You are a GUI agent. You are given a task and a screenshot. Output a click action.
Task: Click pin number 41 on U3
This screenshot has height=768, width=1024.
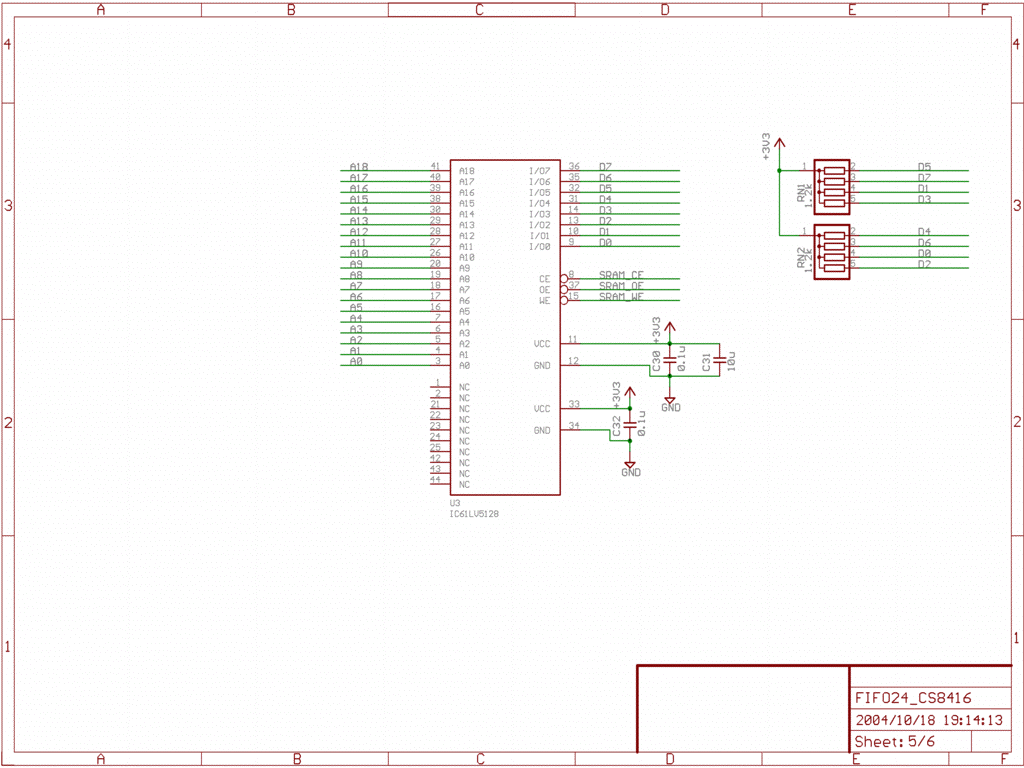coord(435,167)
